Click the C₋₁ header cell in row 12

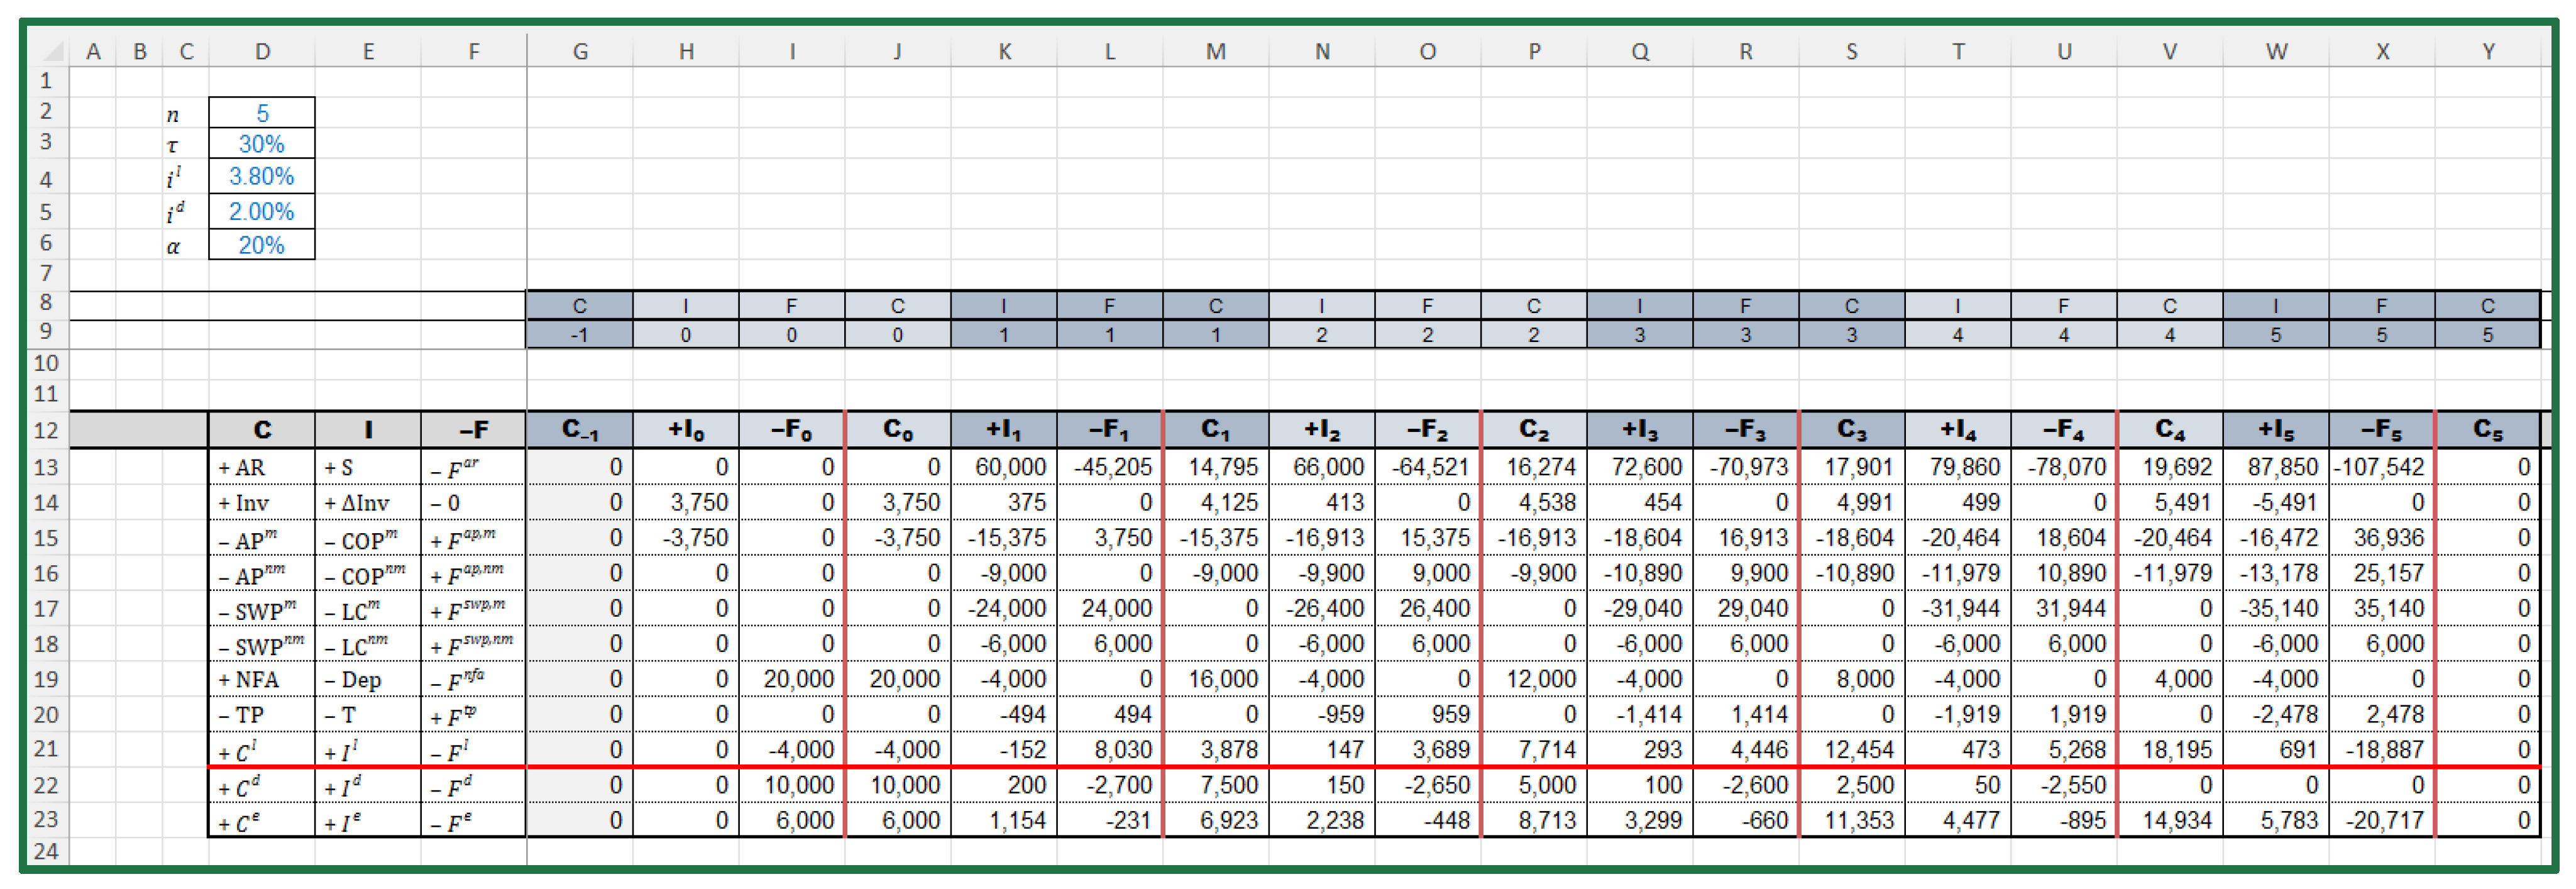[x=580, y=430]
